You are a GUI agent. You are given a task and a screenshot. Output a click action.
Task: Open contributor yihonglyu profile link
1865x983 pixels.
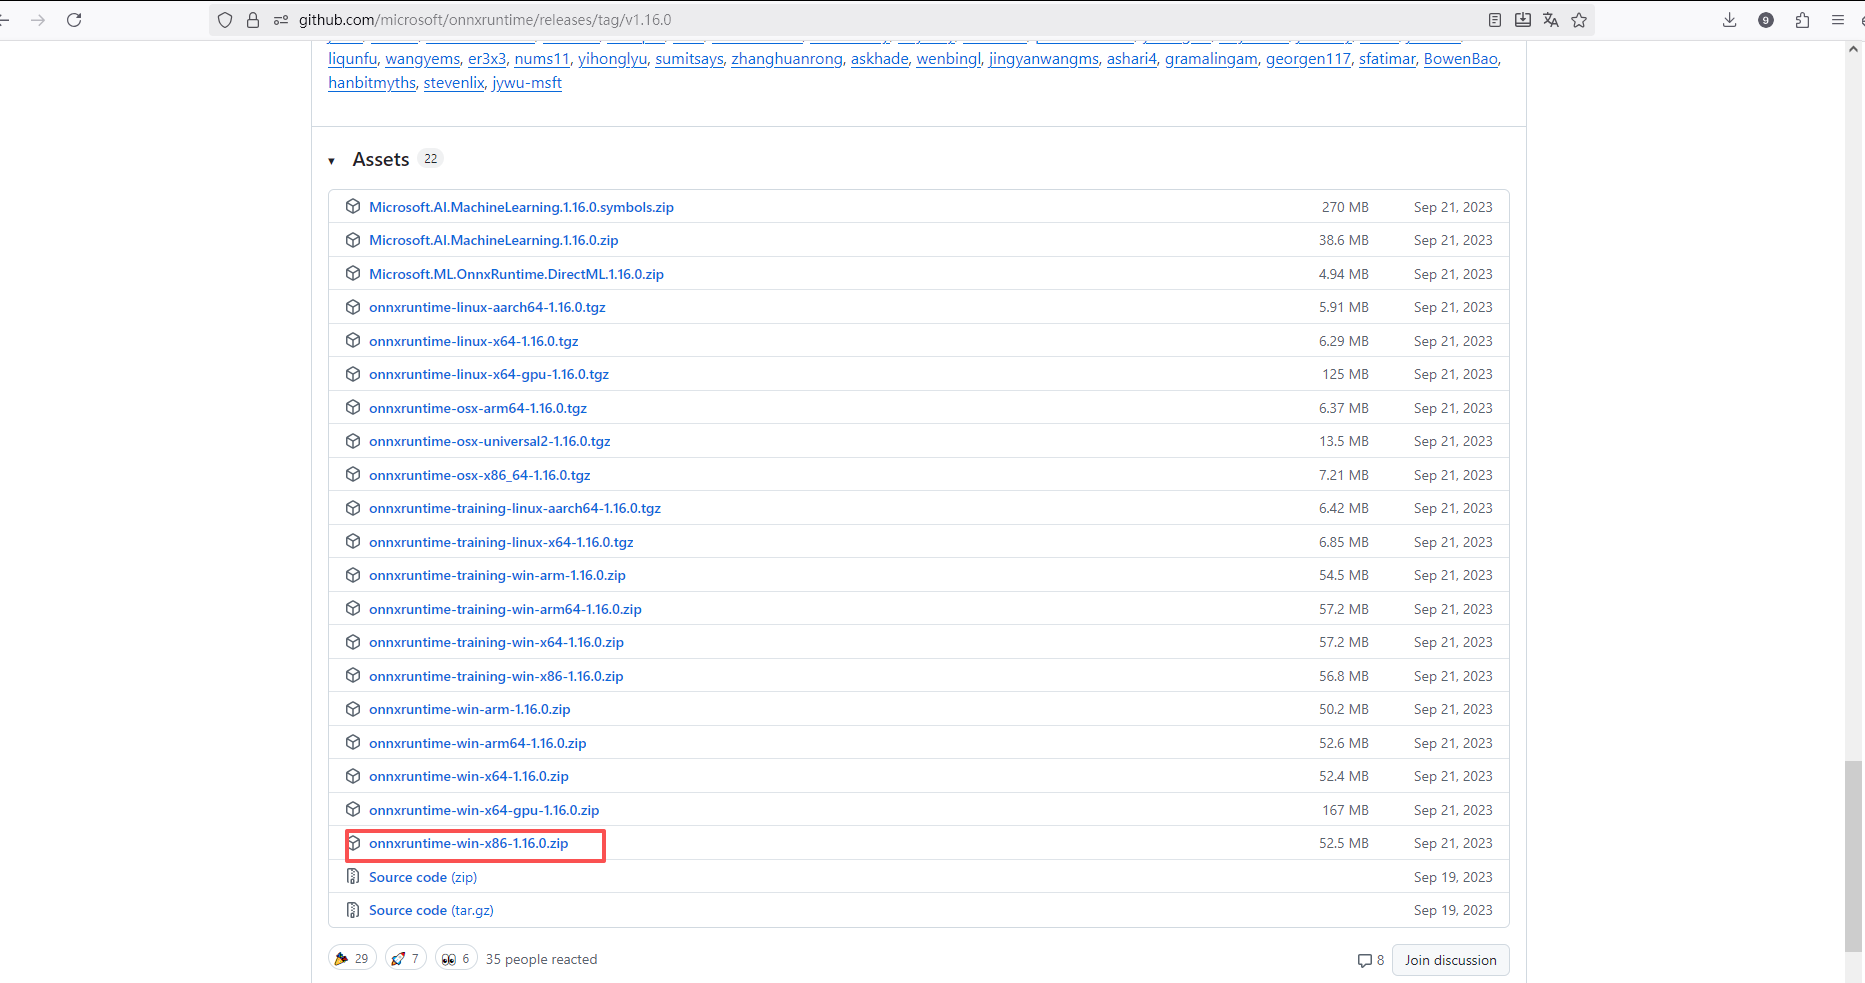coord(613,59)
